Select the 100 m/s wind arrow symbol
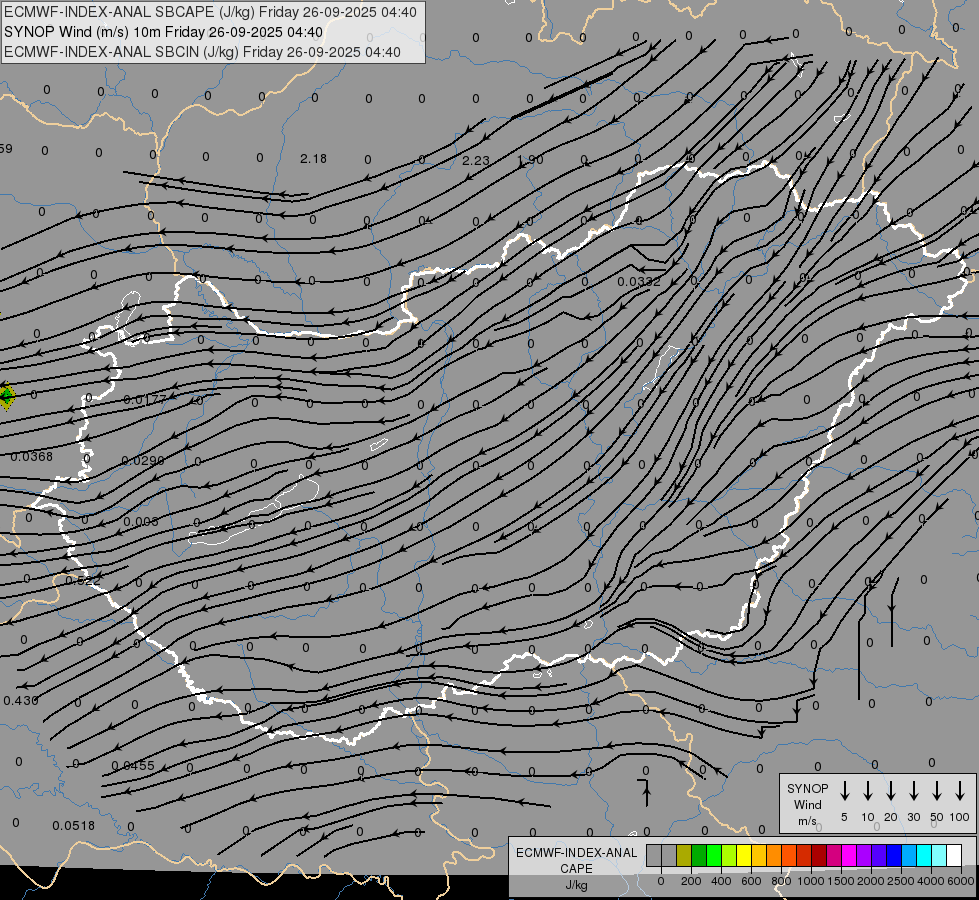979x900 pixels. pyautogui.click(x=960, y=791)
